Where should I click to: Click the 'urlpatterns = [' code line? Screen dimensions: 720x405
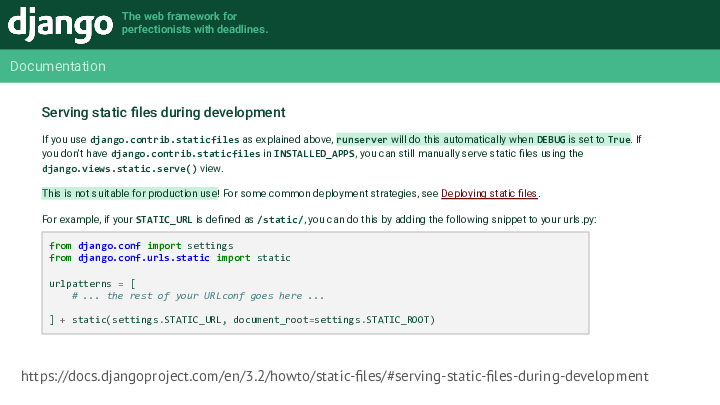(x=92, y=284)
